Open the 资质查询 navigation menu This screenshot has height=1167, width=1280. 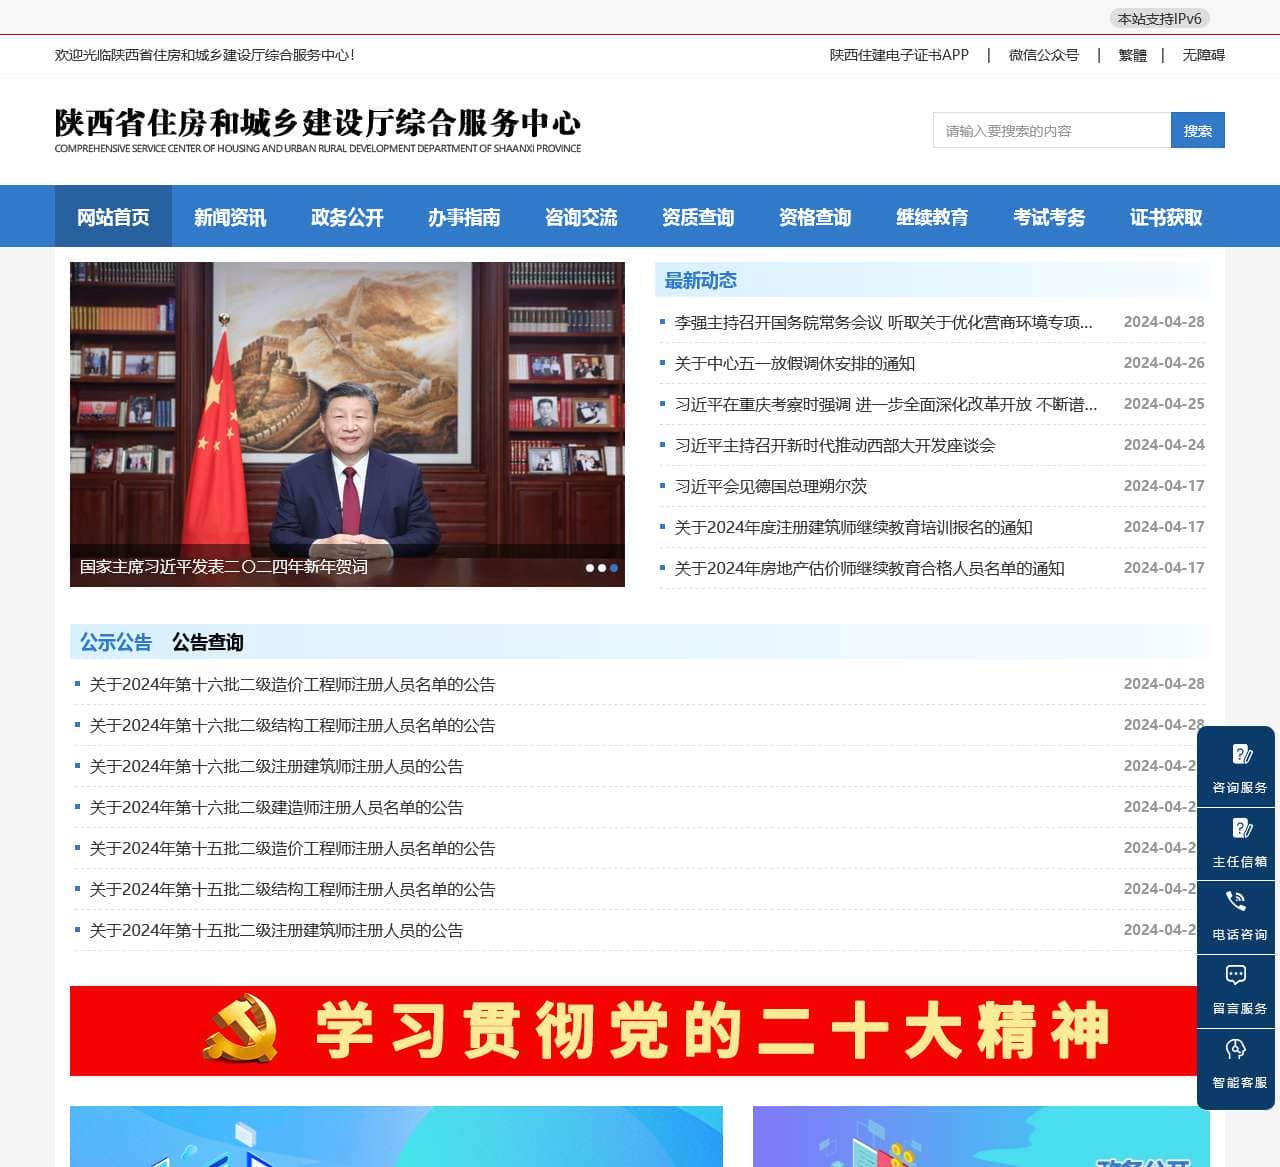coord(697,216)
